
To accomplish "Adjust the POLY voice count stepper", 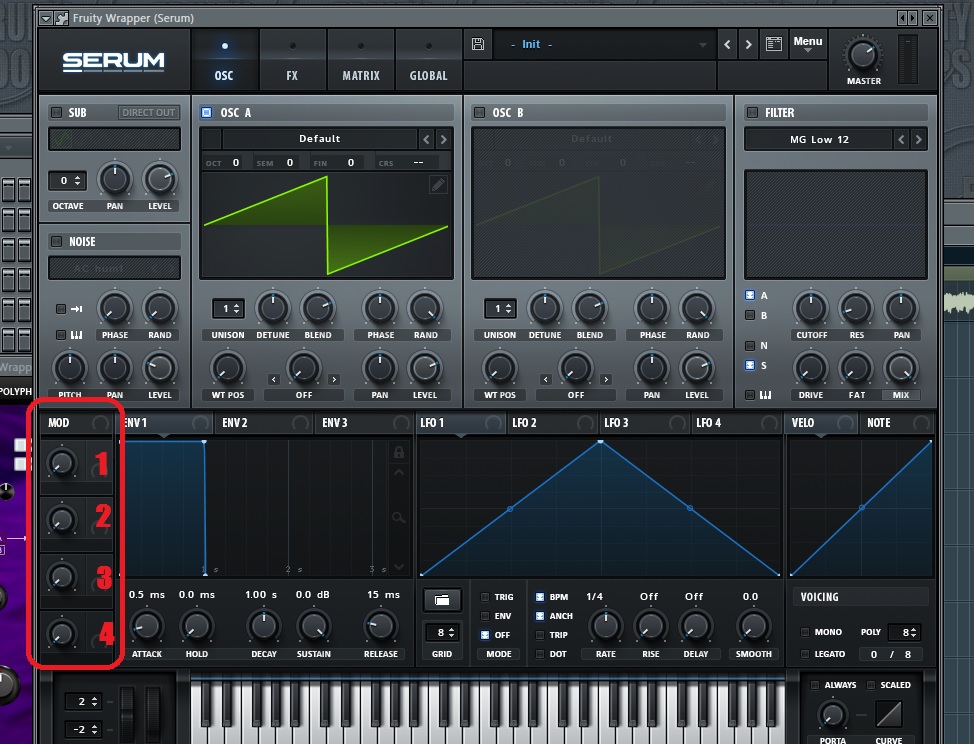I will (x=904, y=632).
